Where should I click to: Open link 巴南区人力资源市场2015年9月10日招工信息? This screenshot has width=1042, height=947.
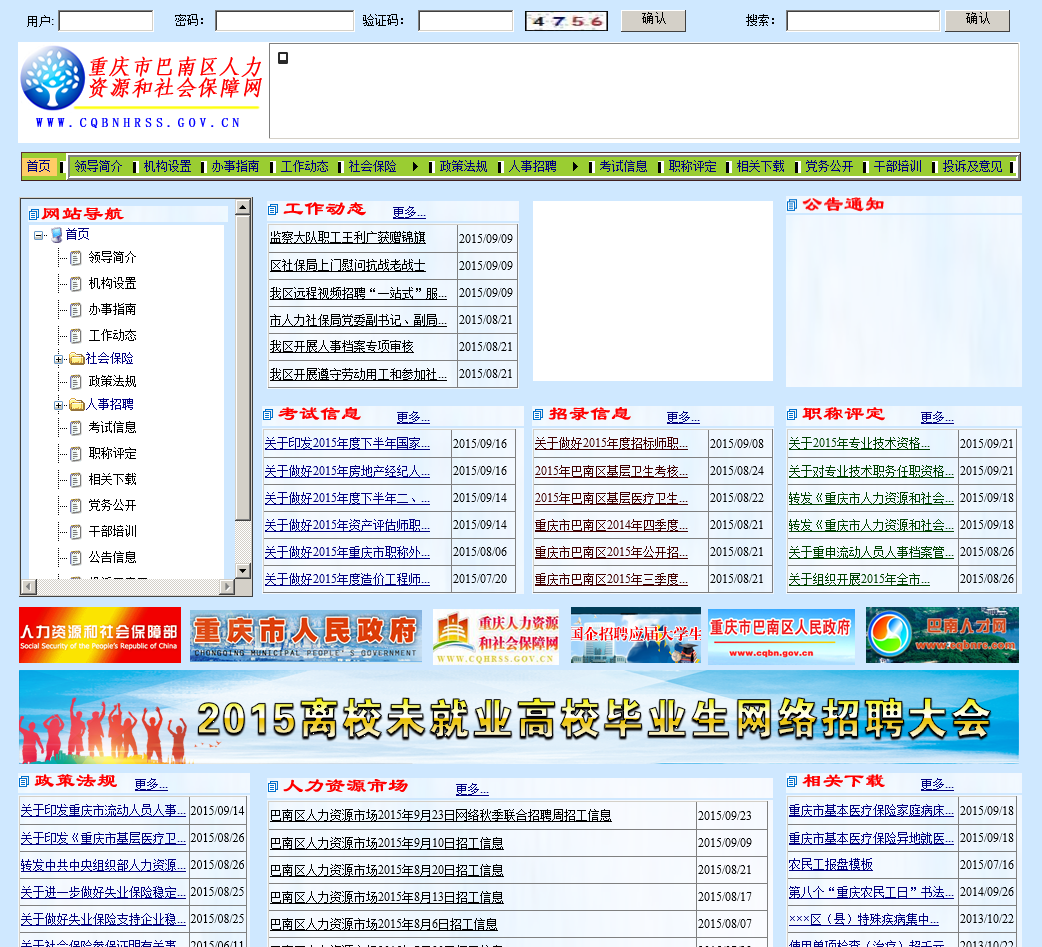[x=387, y=844]
